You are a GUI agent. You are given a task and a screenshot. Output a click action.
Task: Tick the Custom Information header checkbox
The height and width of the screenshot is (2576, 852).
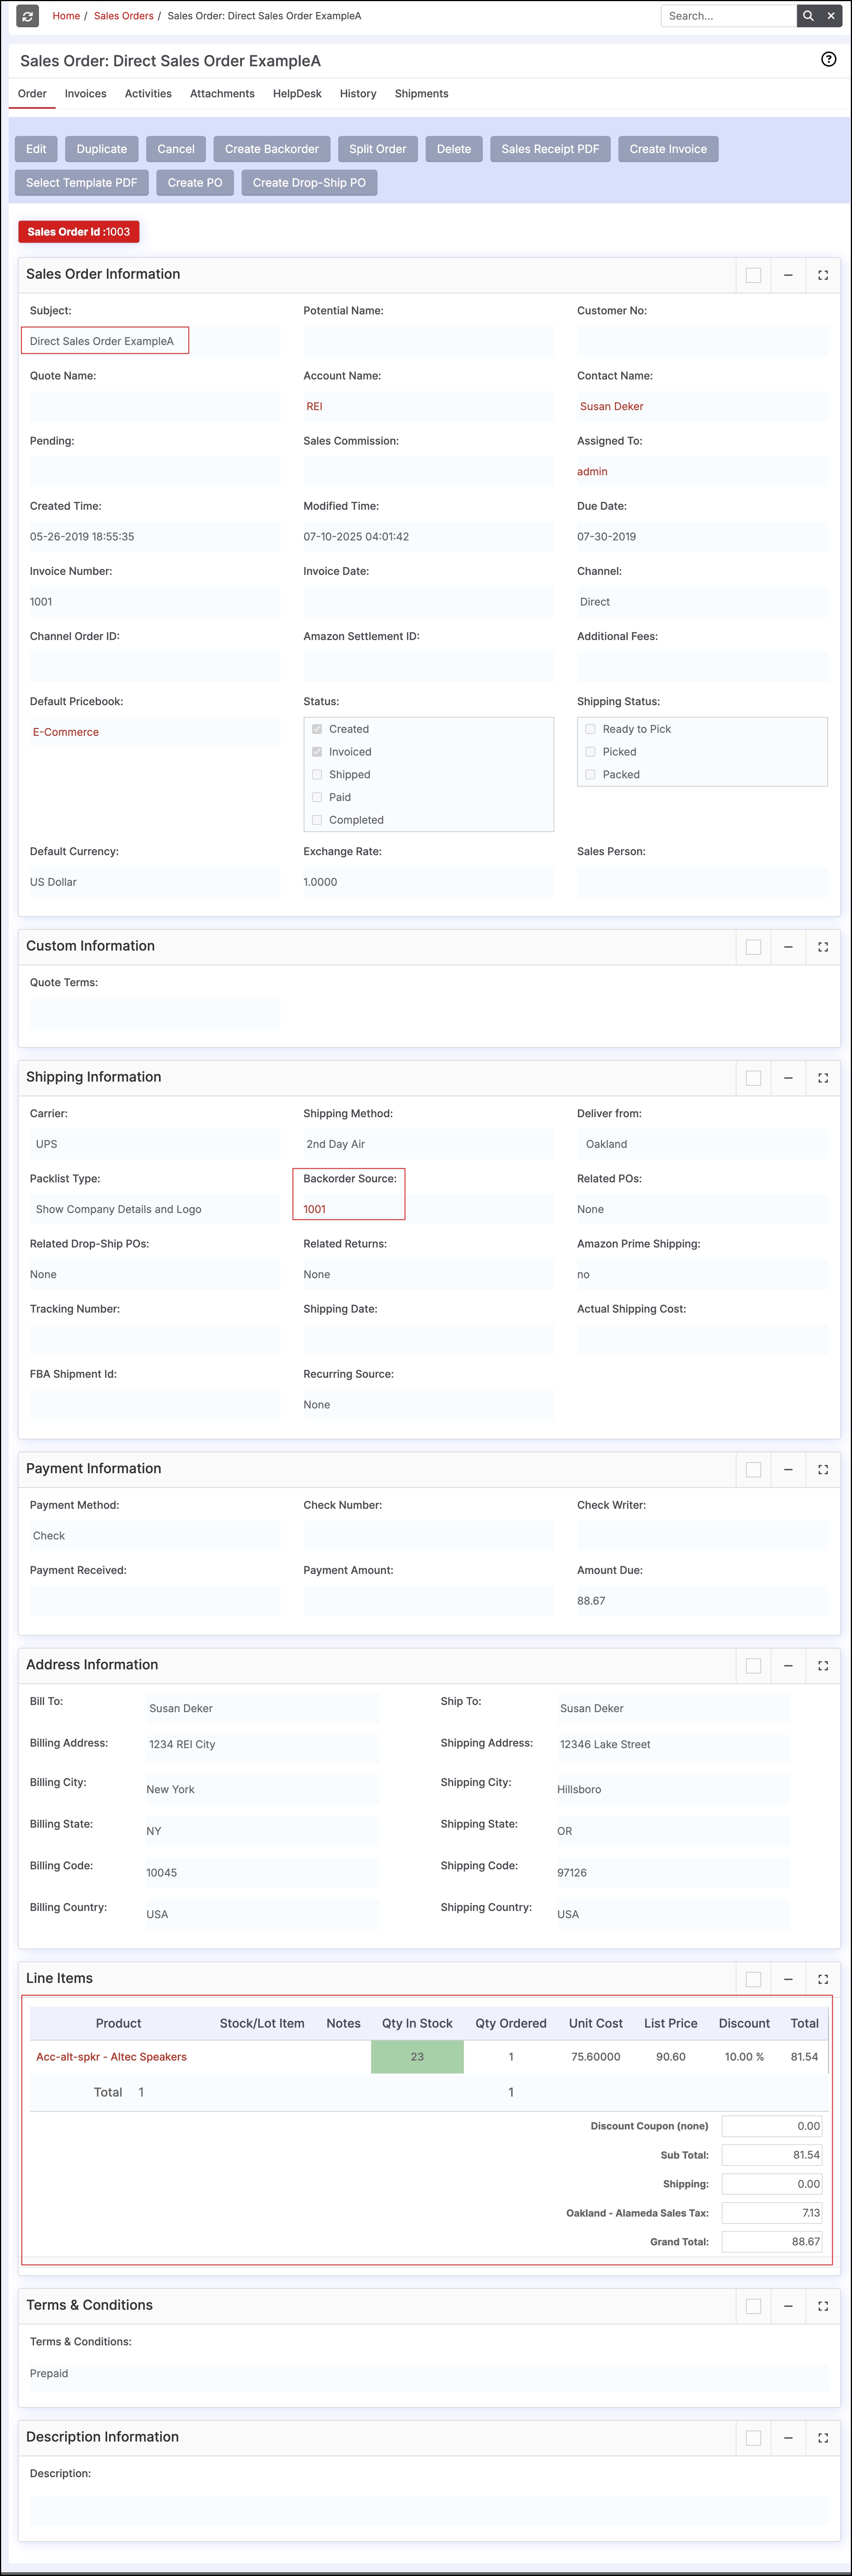coord(754,947)
